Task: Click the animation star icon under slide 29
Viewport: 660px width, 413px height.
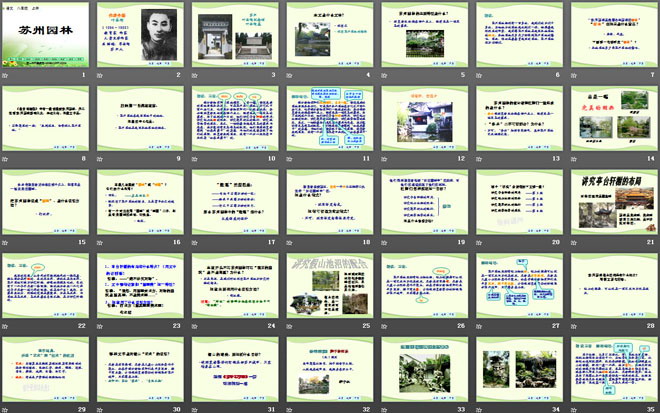Action: coord(5,410)
